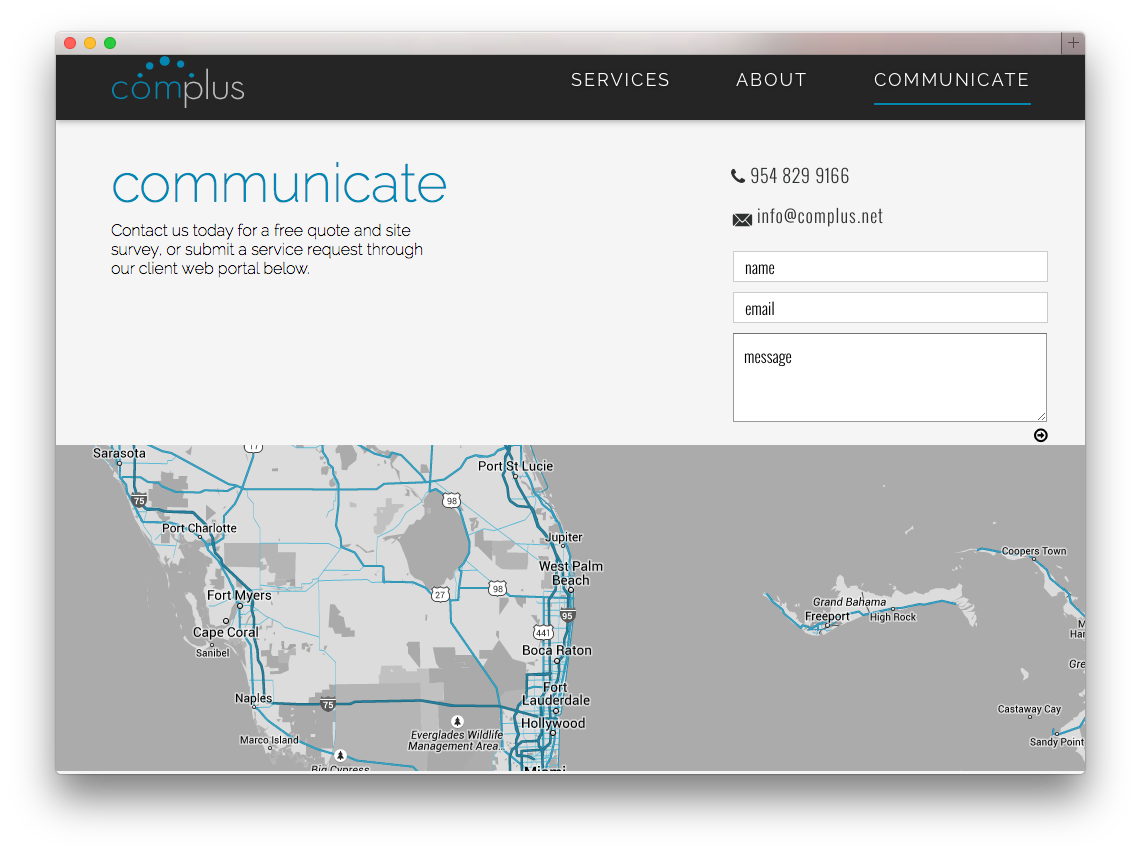Open the info@complus.net email link
The height and width of the screenshot is (854, 1141).
(820, 217)
